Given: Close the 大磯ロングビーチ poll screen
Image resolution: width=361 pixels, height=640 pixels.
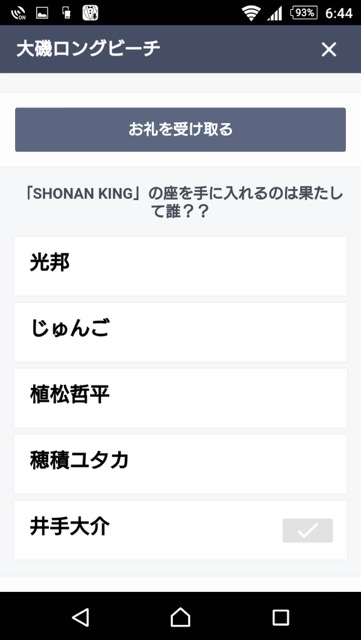Looking at the screenshot, I should (328, 50).
